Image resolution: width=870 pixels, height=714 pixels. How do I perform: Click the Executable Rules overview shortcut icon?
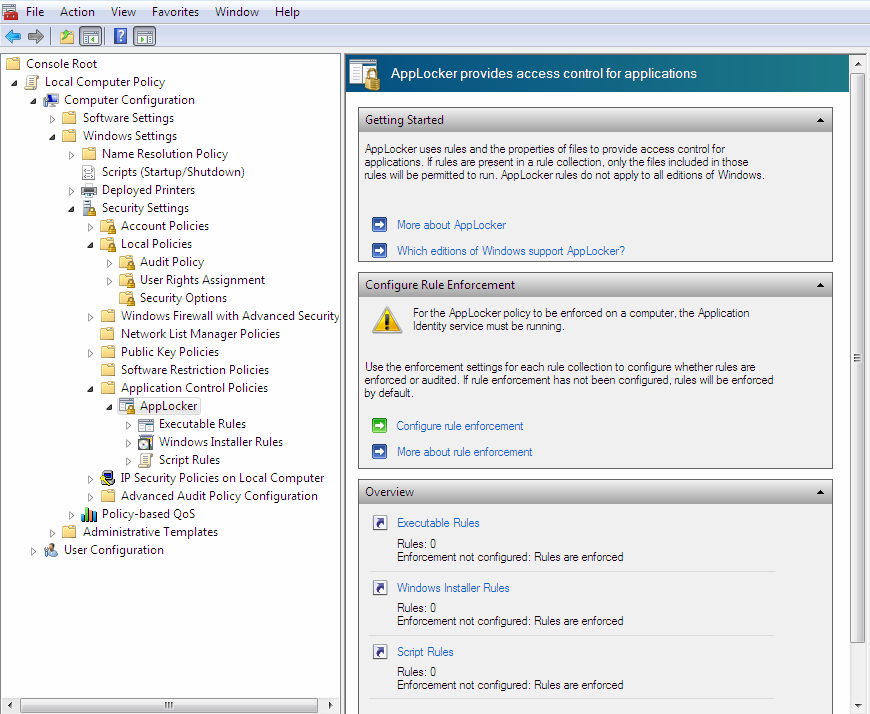pyautogui.click(x=380, y=523)
